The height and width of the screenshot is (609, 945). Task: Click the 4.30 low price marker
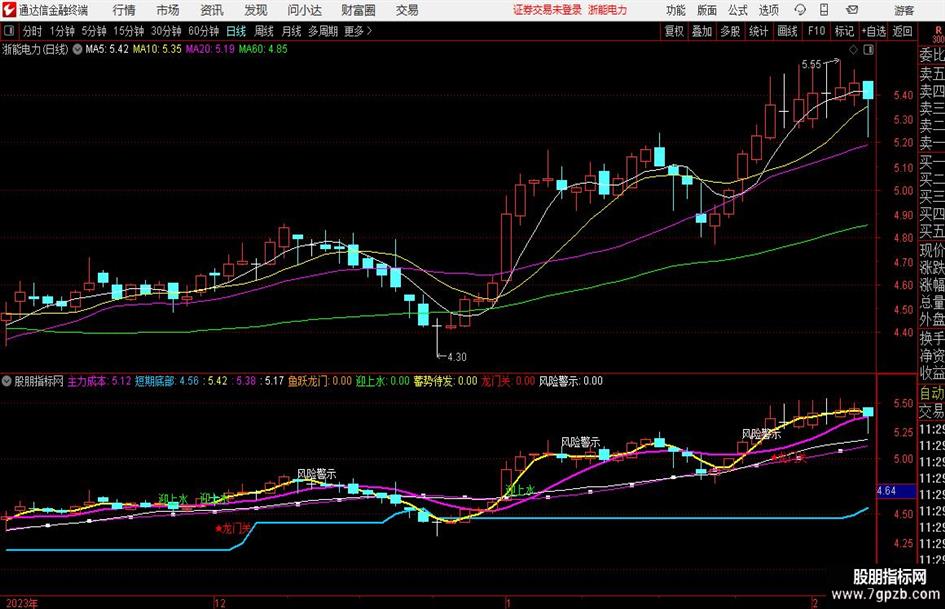click(456, 357)
